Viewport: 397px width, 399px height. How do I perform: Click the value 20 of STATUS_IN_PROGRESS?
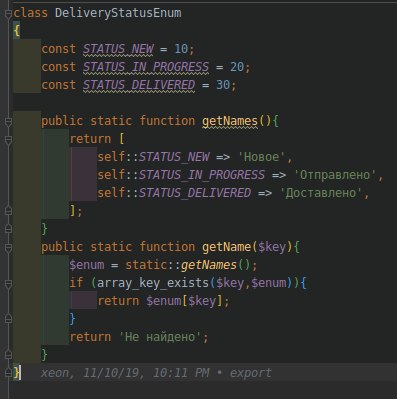pos(237,67)
